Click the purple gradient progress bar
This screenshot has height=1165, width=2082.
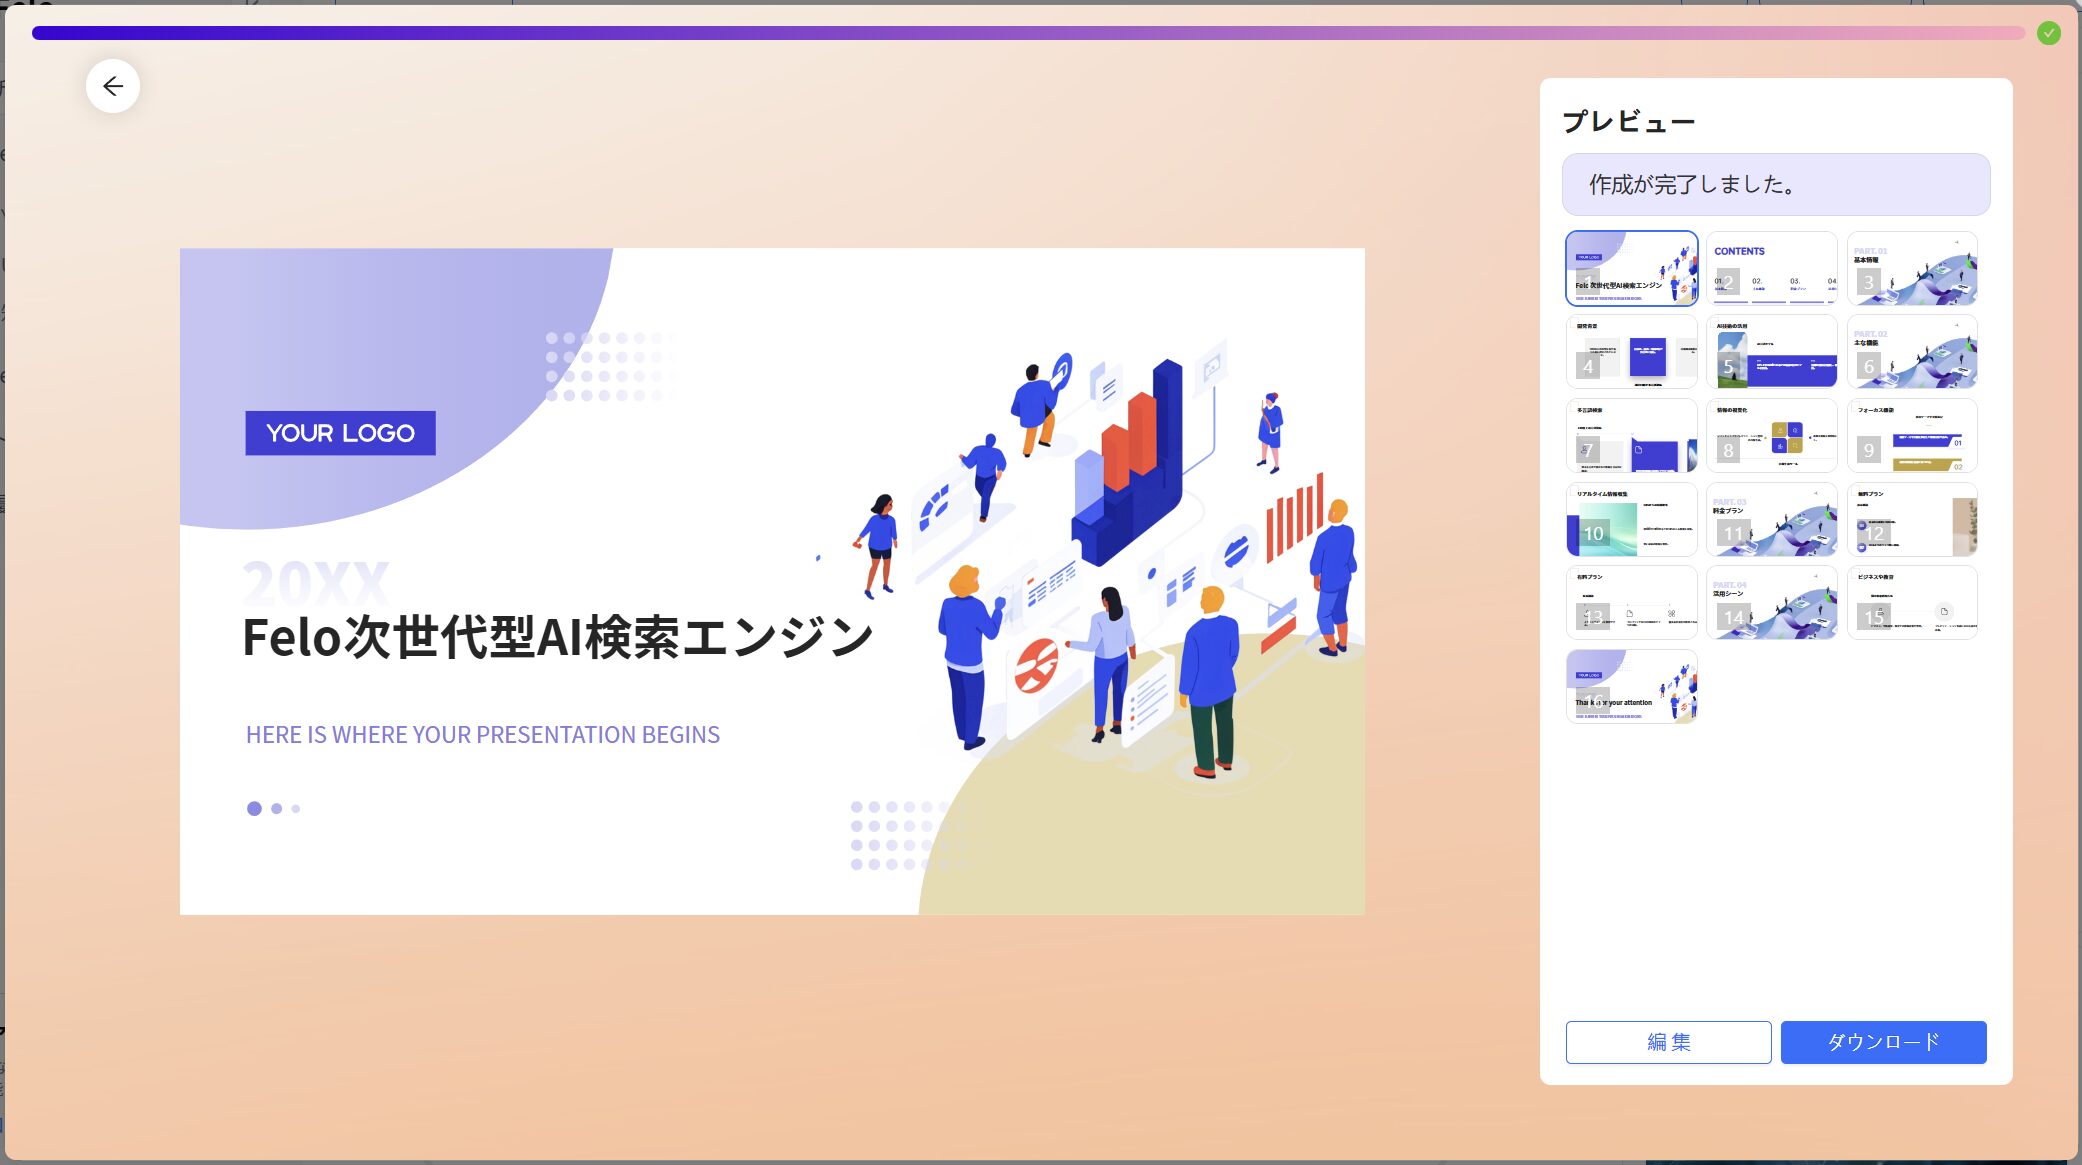(x=1029, y=33)
